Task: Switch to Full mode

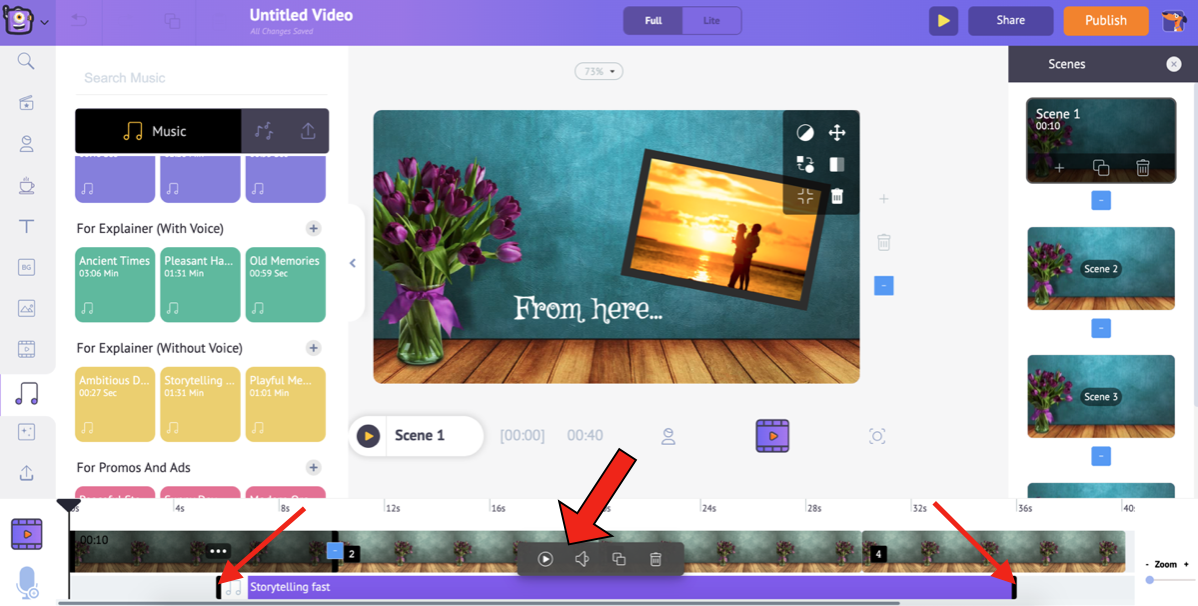Action: coord(653,20)
